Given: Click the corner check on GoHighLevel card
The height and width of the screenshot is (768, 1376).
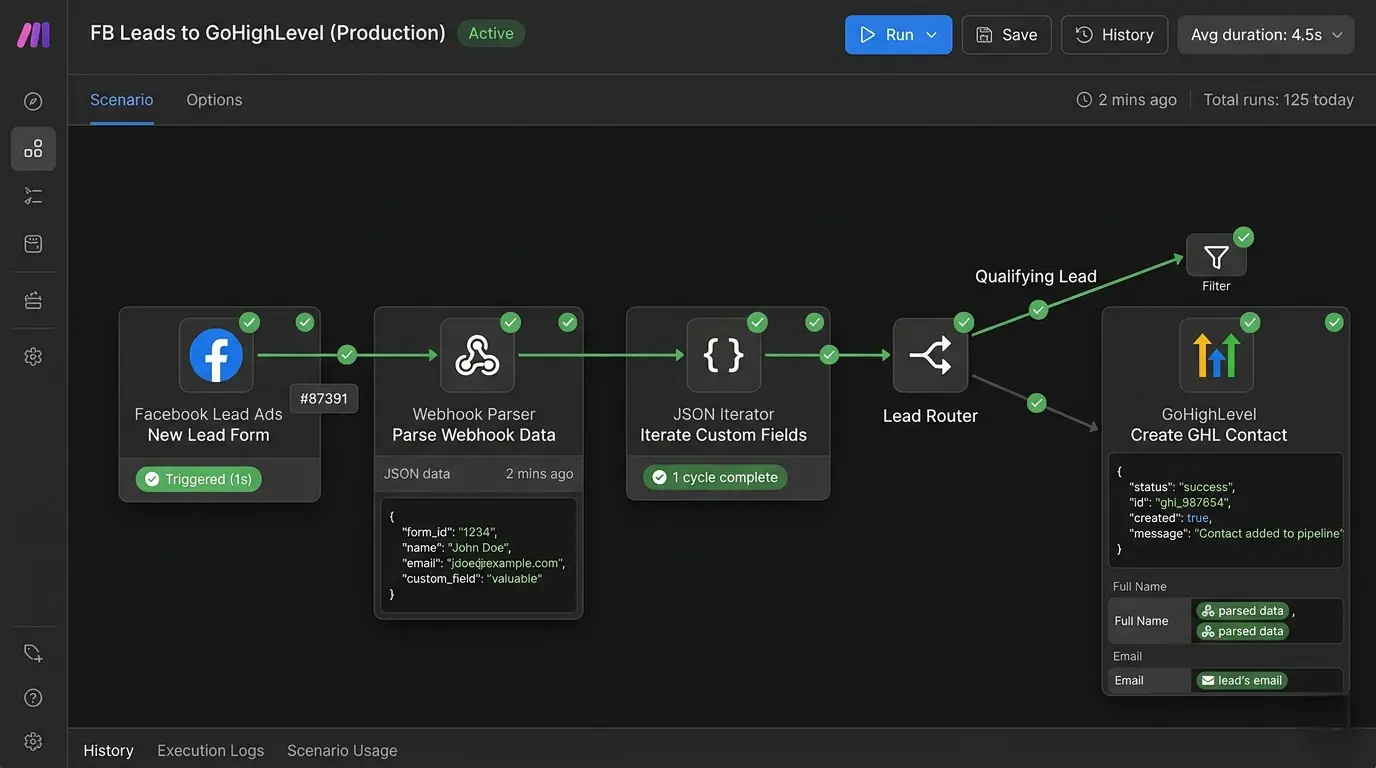Looking at the screenshot, I should click(1334, 322).
